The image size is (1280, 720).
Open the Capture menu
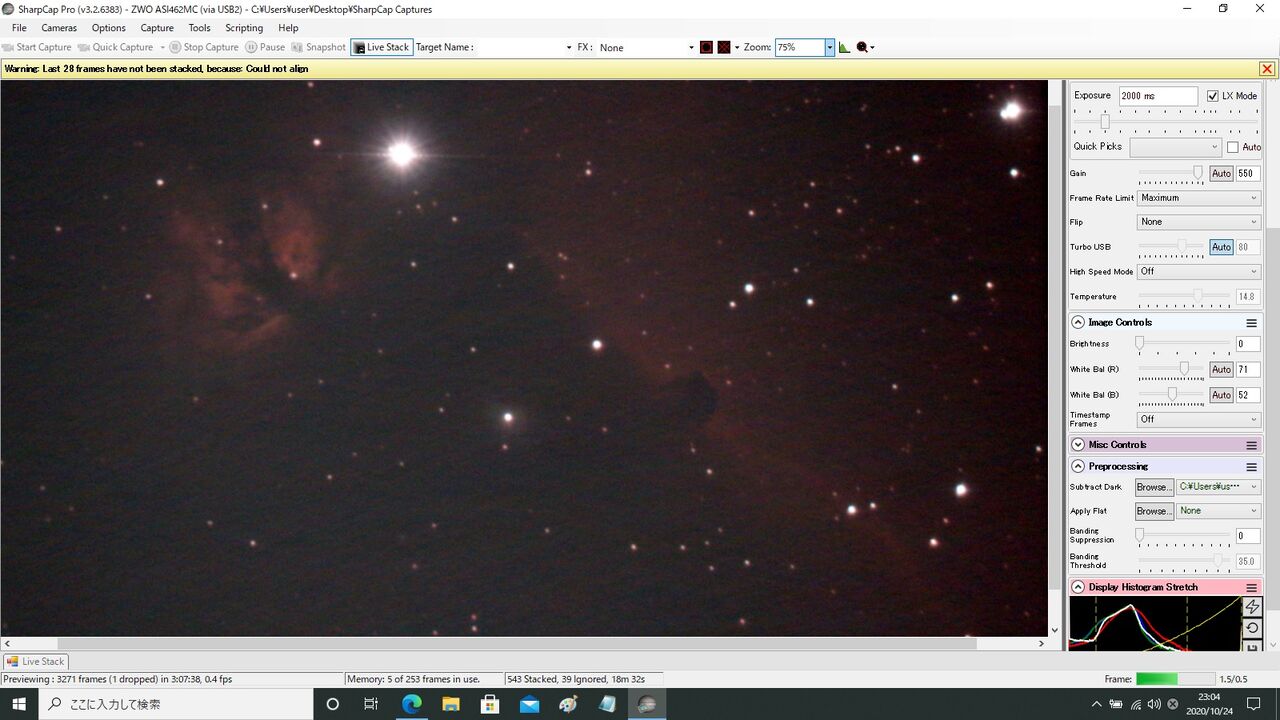pyautogui.click(x=157, y=28)
